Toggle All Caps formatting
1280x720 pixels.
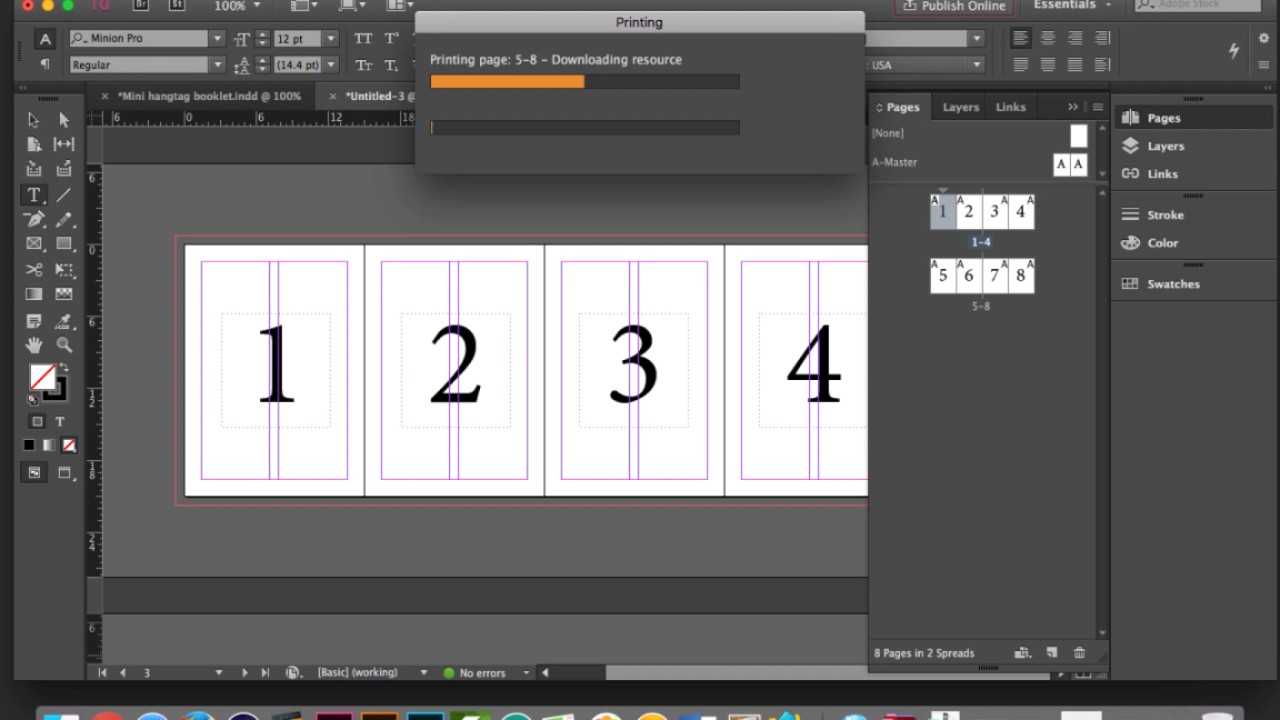click(364, 39)
